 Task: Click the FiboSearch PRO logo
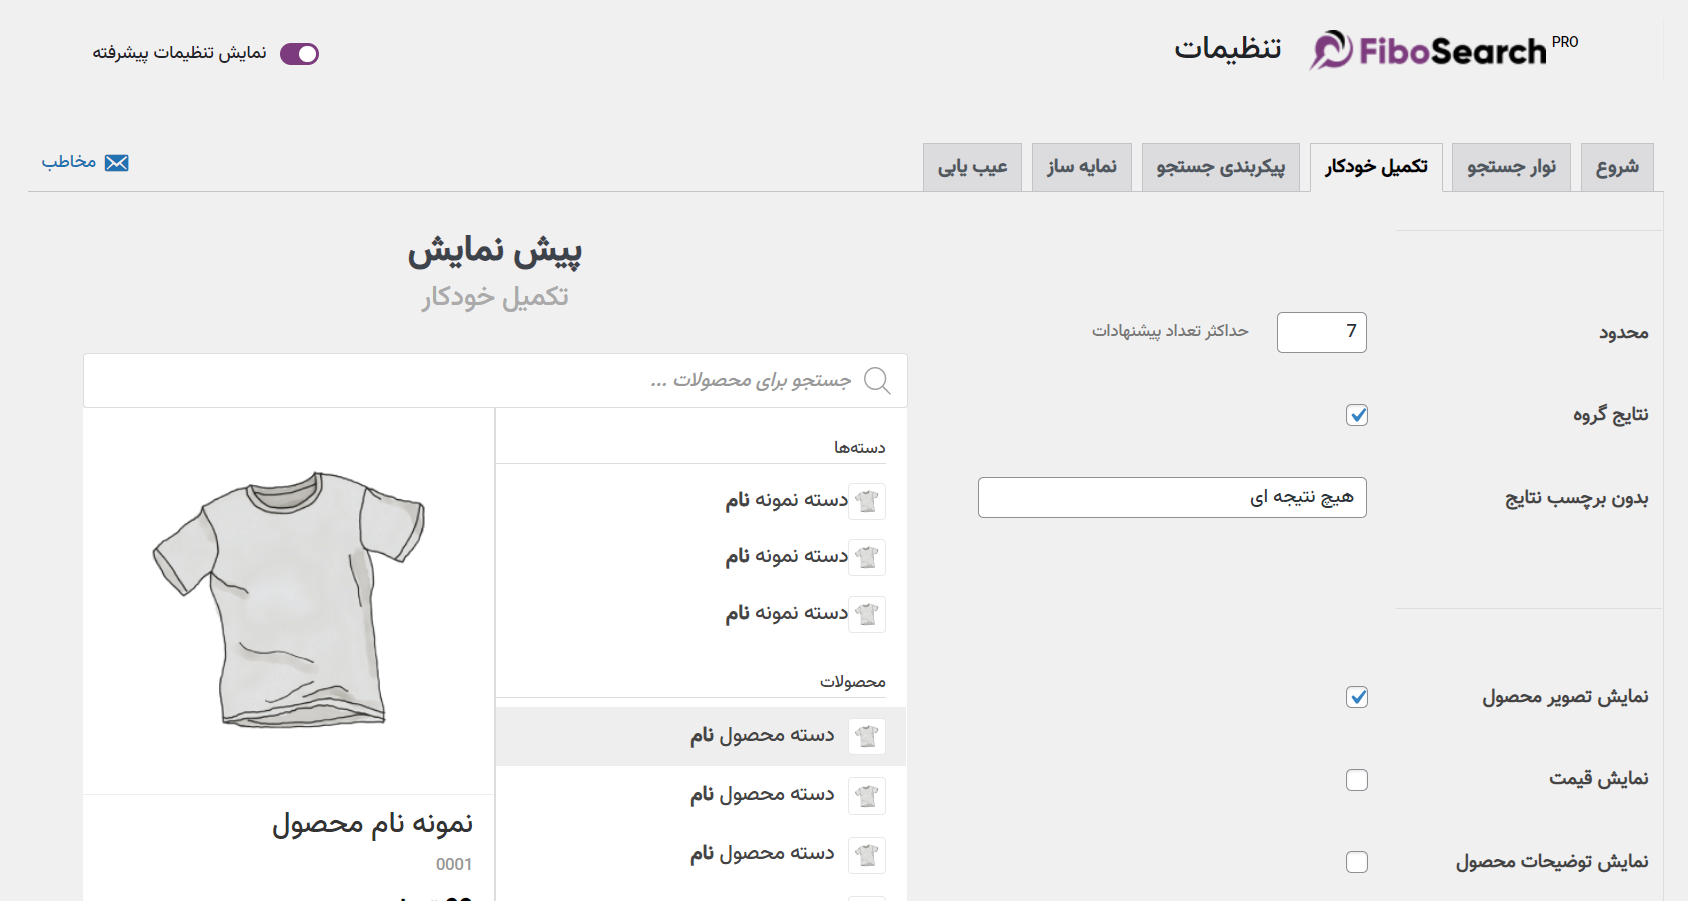coord(1444,50)
